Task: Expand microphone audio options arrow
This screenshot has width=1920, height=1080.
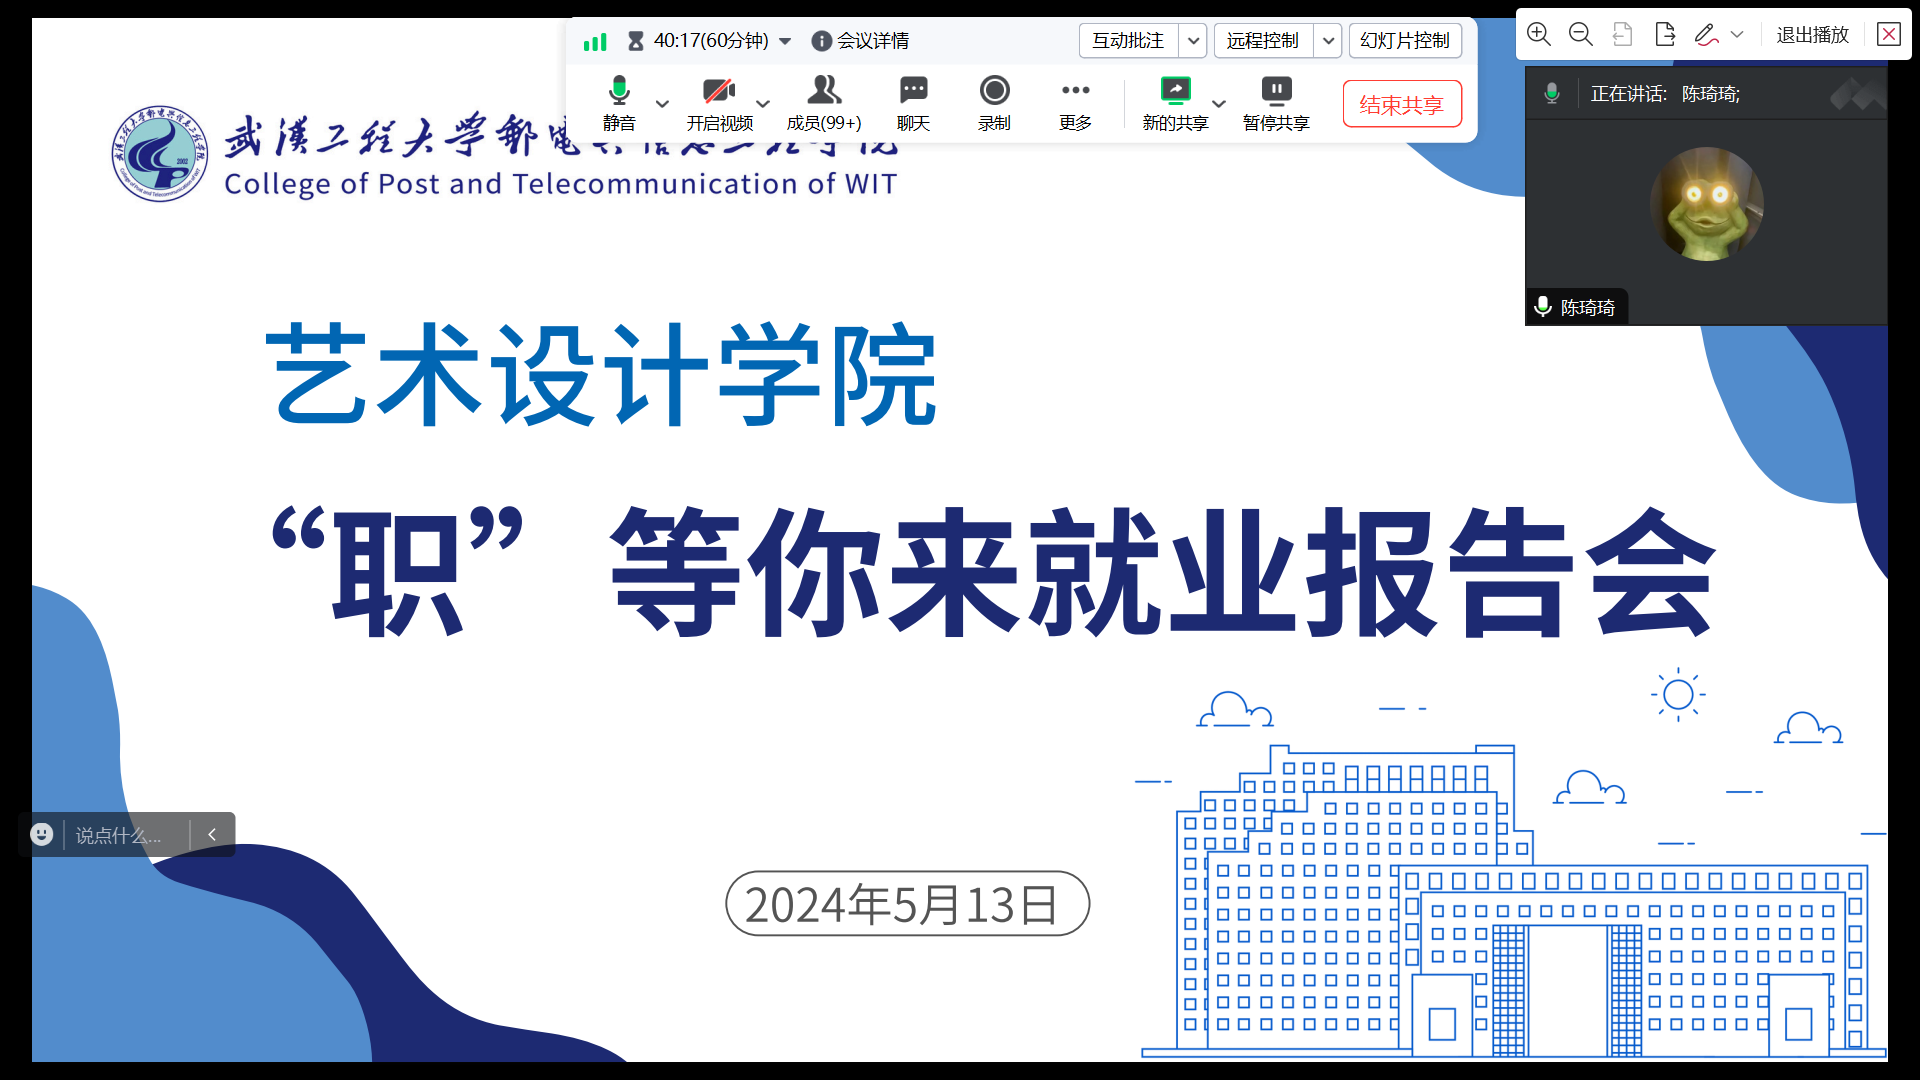Action: [x=662, y=103]
